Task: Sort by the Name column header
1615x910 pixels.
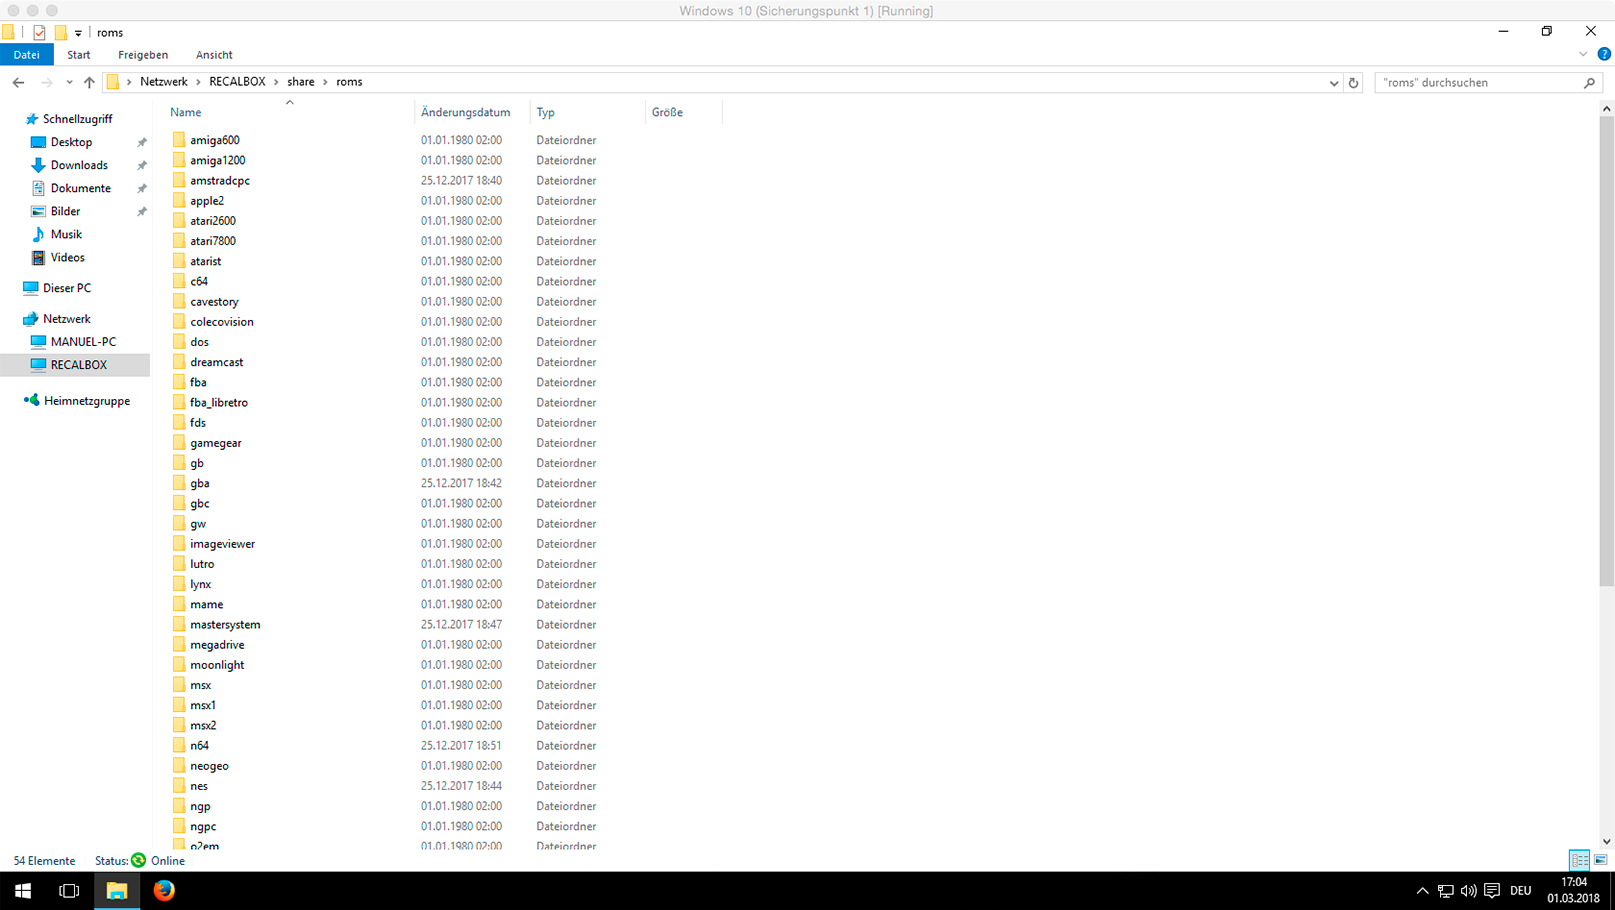Action: [x=185, y=112]
